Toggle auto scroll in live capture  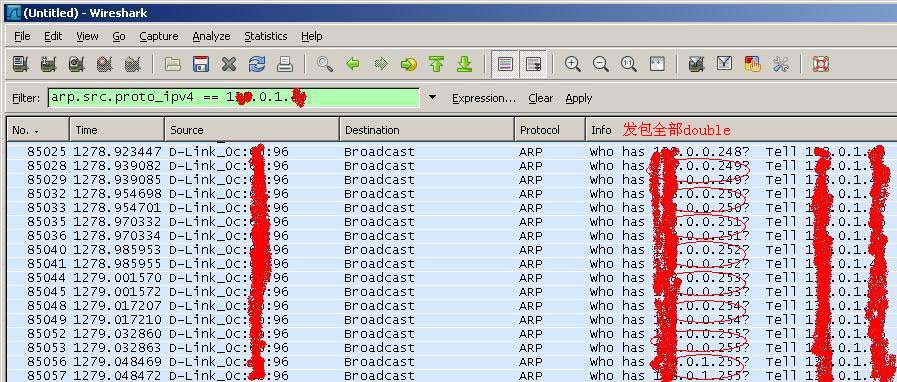533,64
